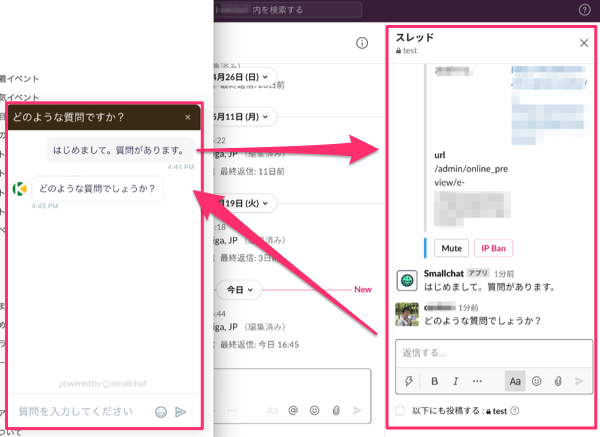Click the user photo avatar in thread

[407, 315]
